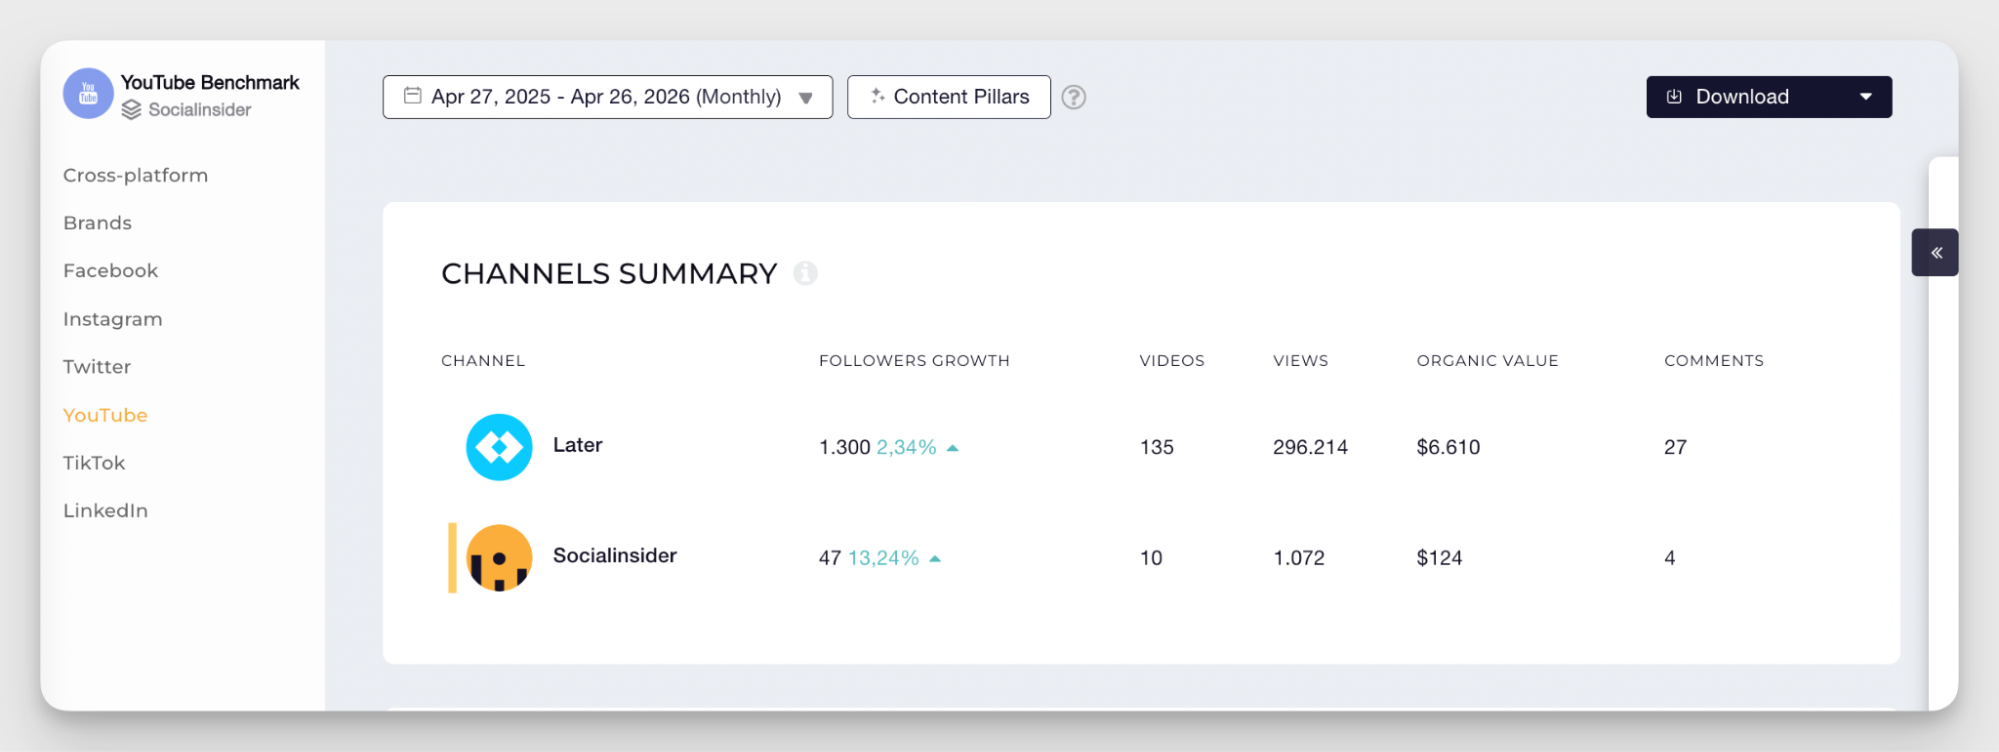Open the LinkedIn section
Image resolution: width=1999 pixels, height=752 pixels.
(x=105, y=511)
